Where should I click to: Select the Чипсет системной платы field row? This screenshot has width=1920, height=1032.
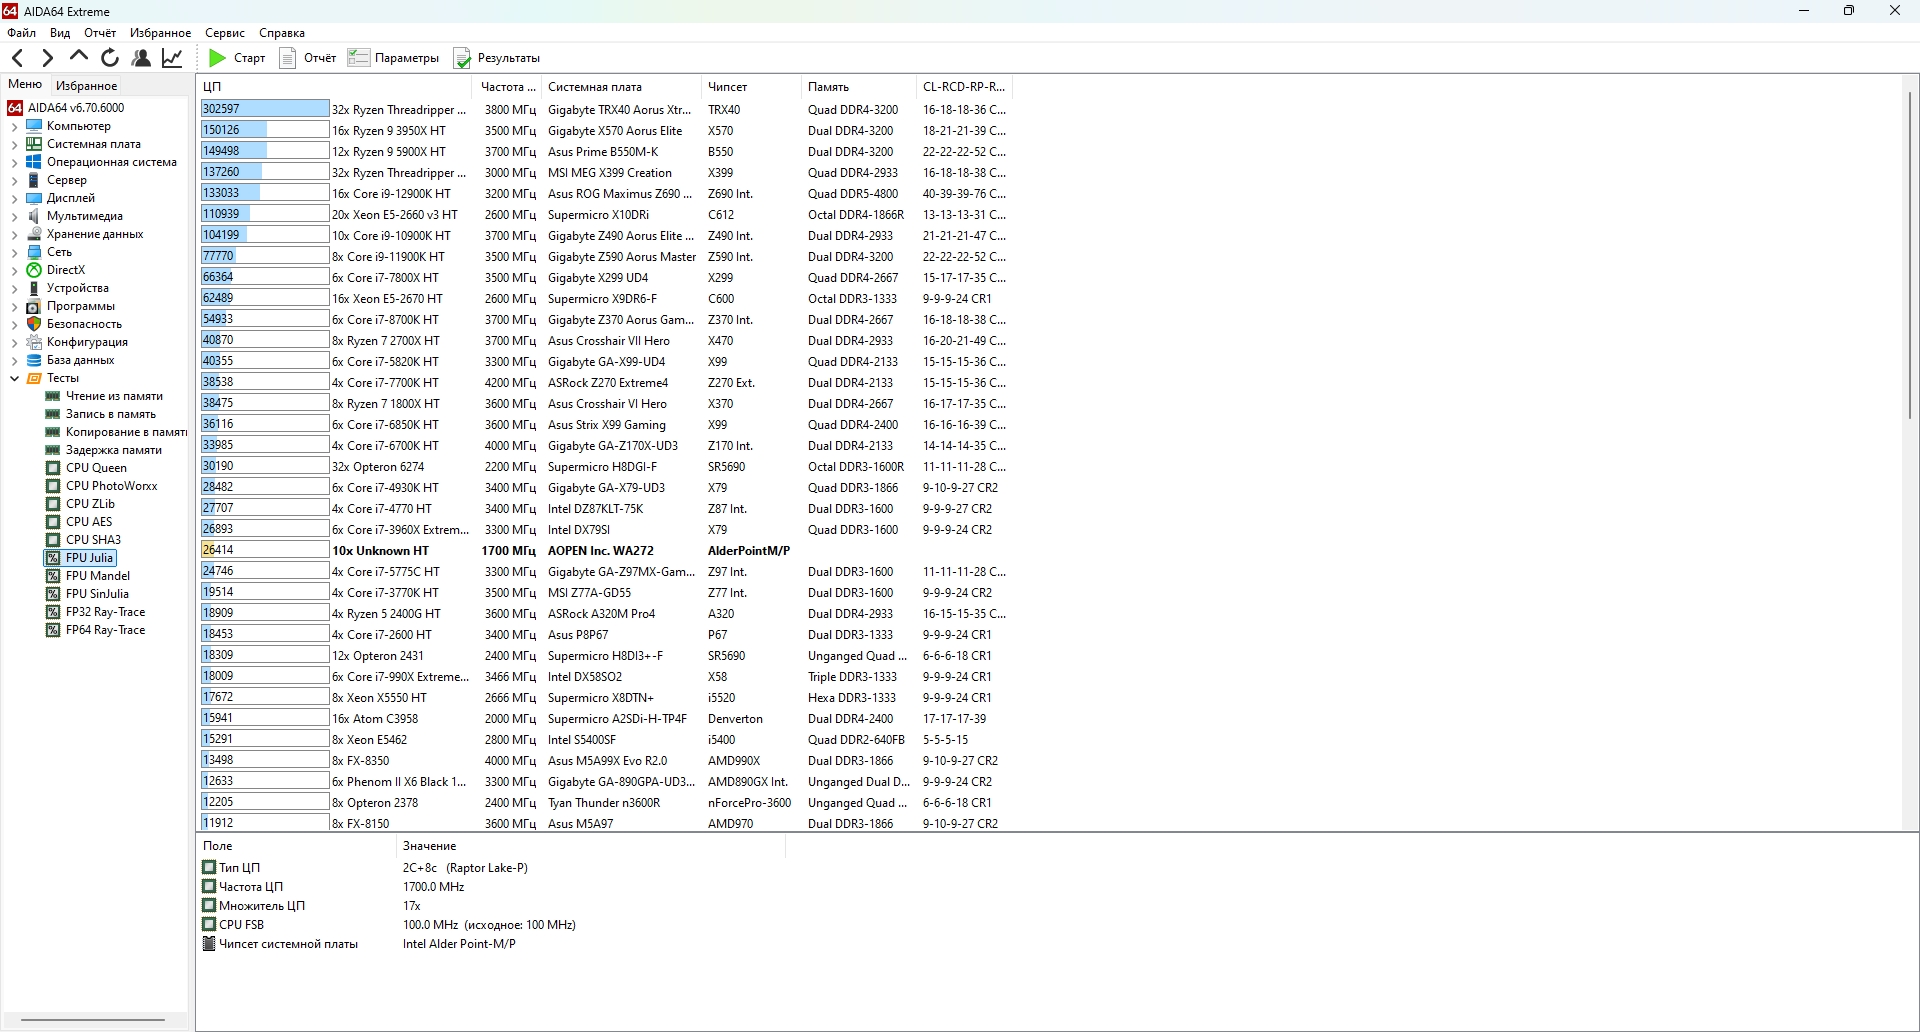pyautogui.click(x=493, y=944)
